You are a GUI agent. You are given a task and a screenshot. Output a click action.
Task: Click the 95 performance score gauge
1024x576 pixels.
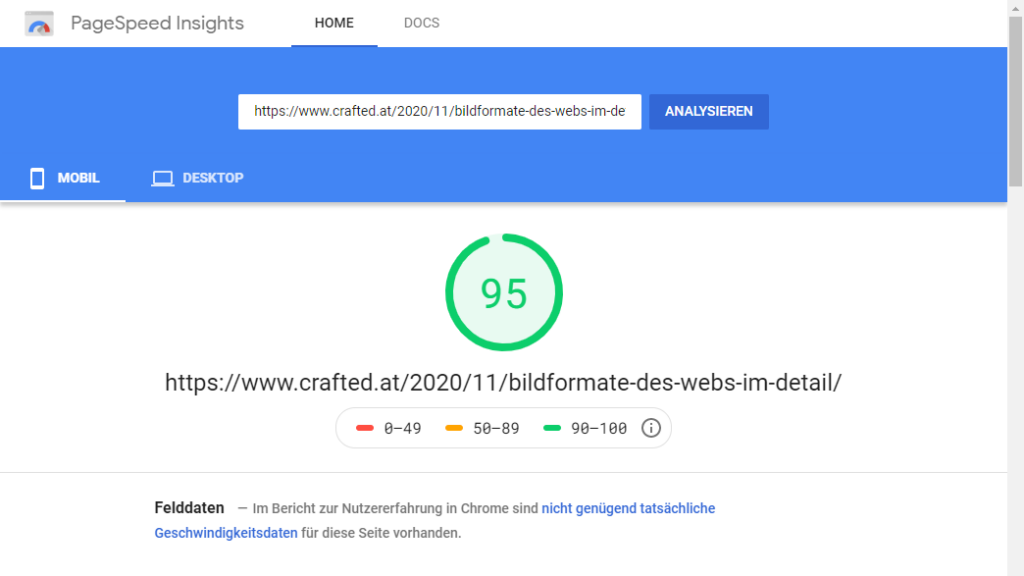[504, 293]
